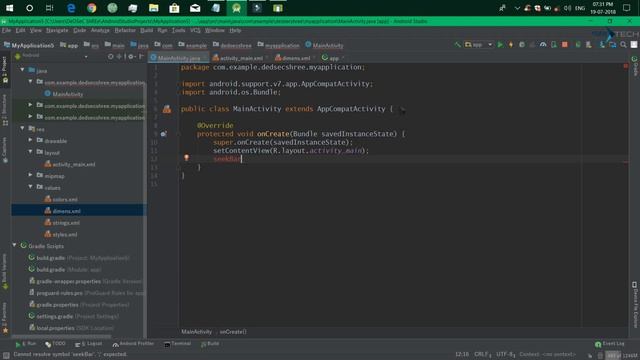
Task: Open the Project tool window side tab
Action: [x=5, y=70]
